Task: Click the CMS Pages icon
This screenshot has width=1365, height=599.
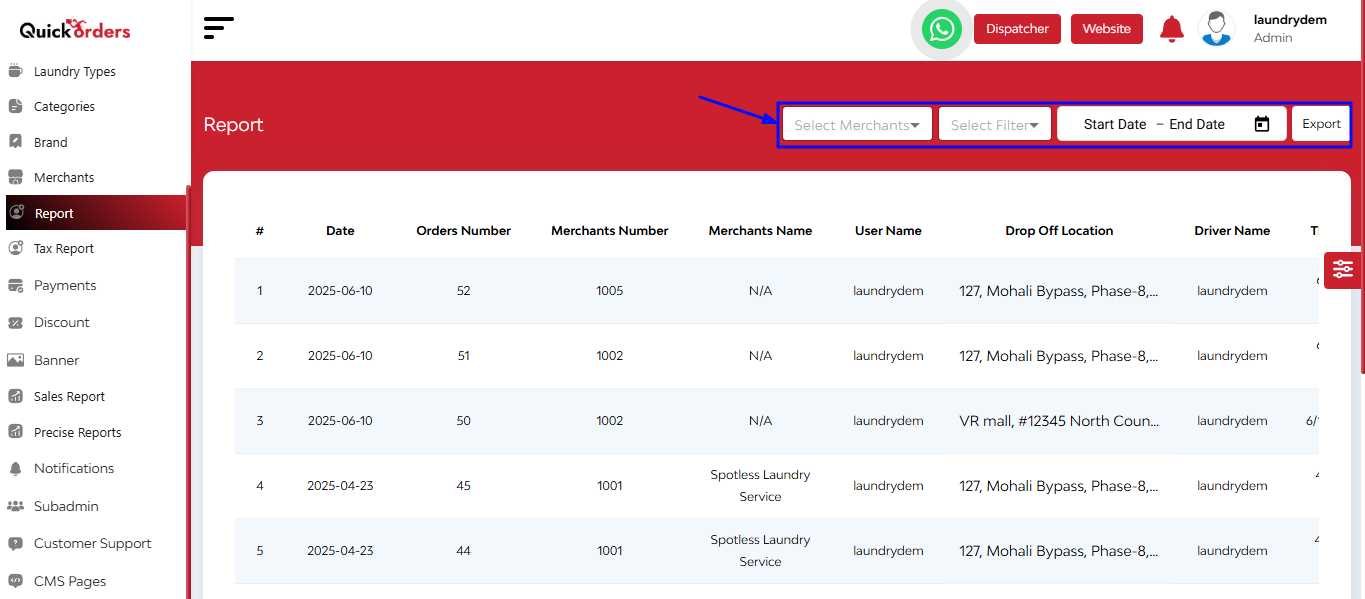Action: coord(15,581)
